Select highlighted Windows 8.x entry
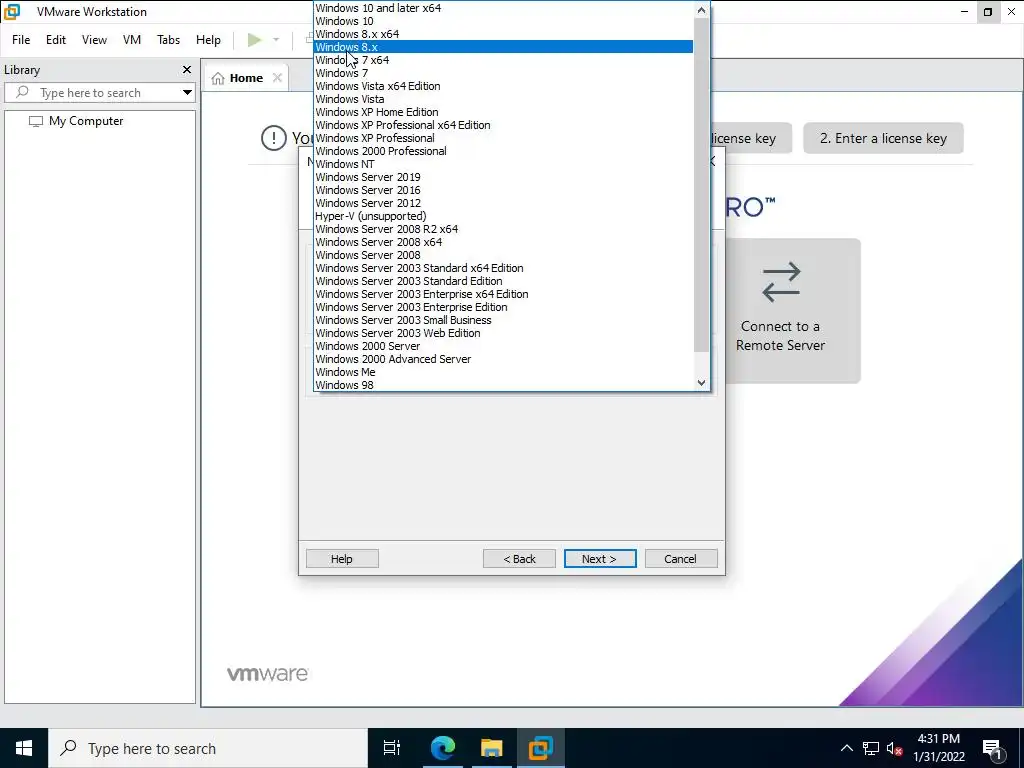Viewport: 1024px width, 768px height. pos(504,47)
